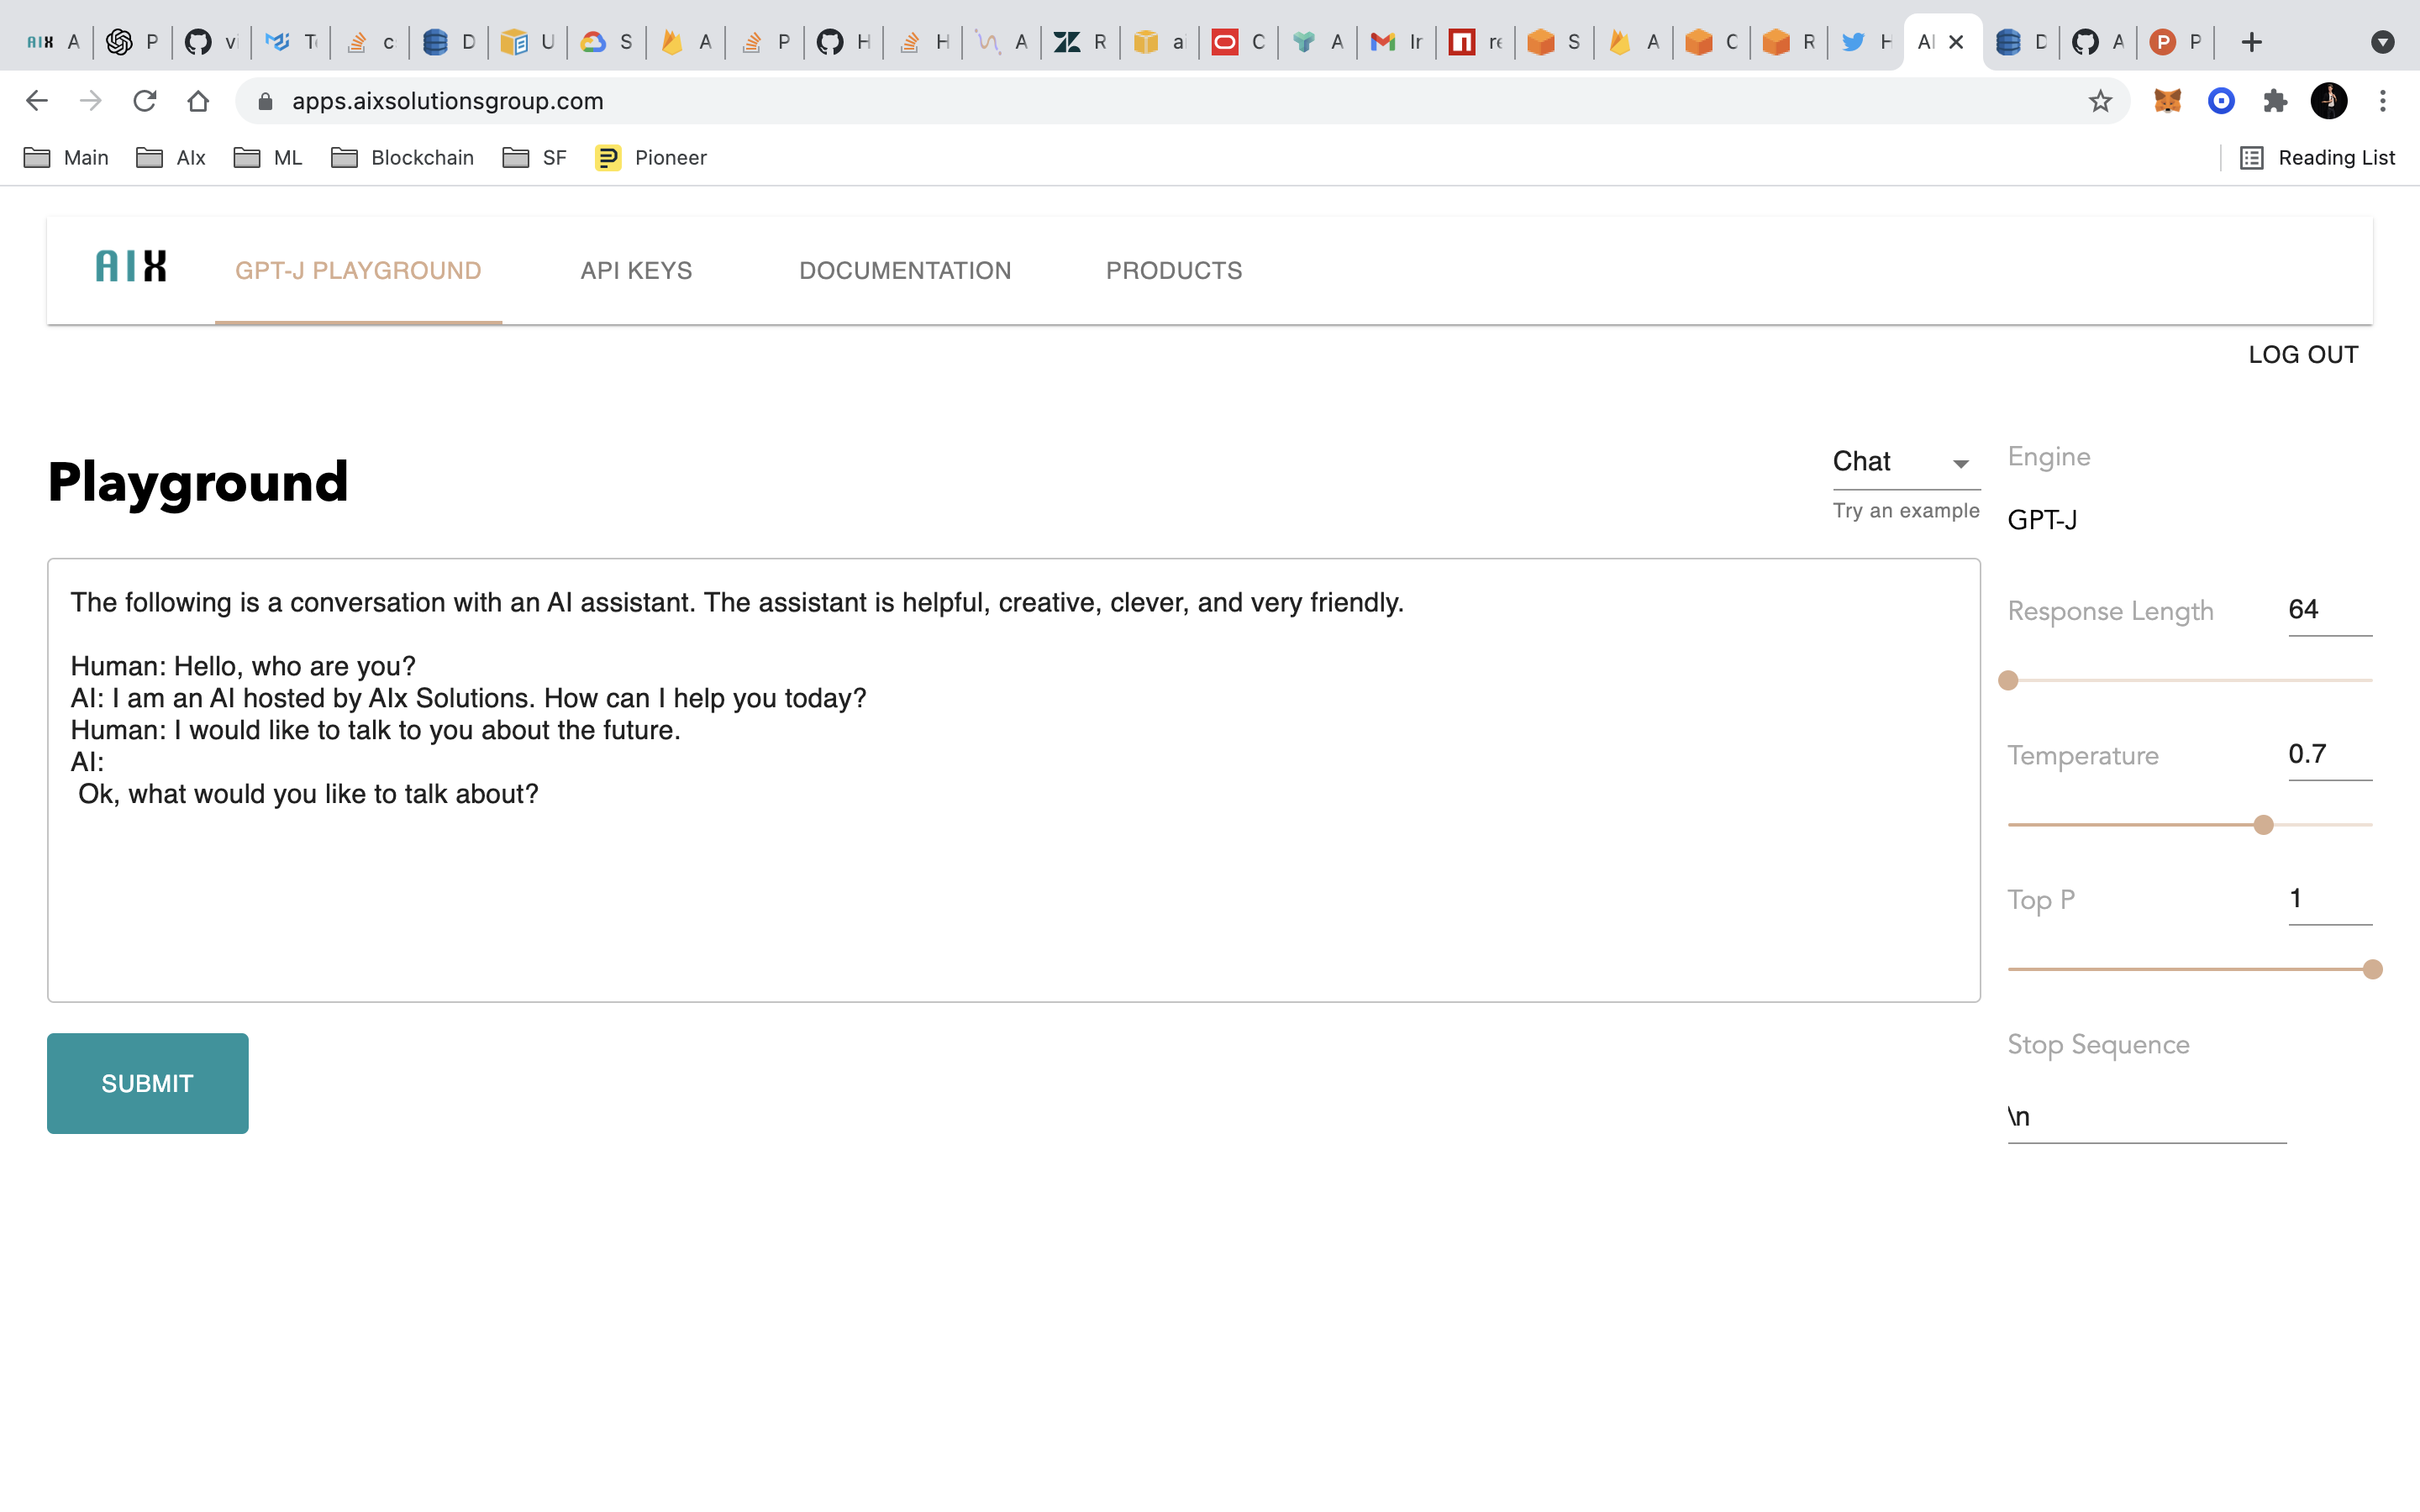The width and height of the screenshot is (2420, 1512).
Task: Open MetaMask fox extension
Action: (x=2167, y=101)
